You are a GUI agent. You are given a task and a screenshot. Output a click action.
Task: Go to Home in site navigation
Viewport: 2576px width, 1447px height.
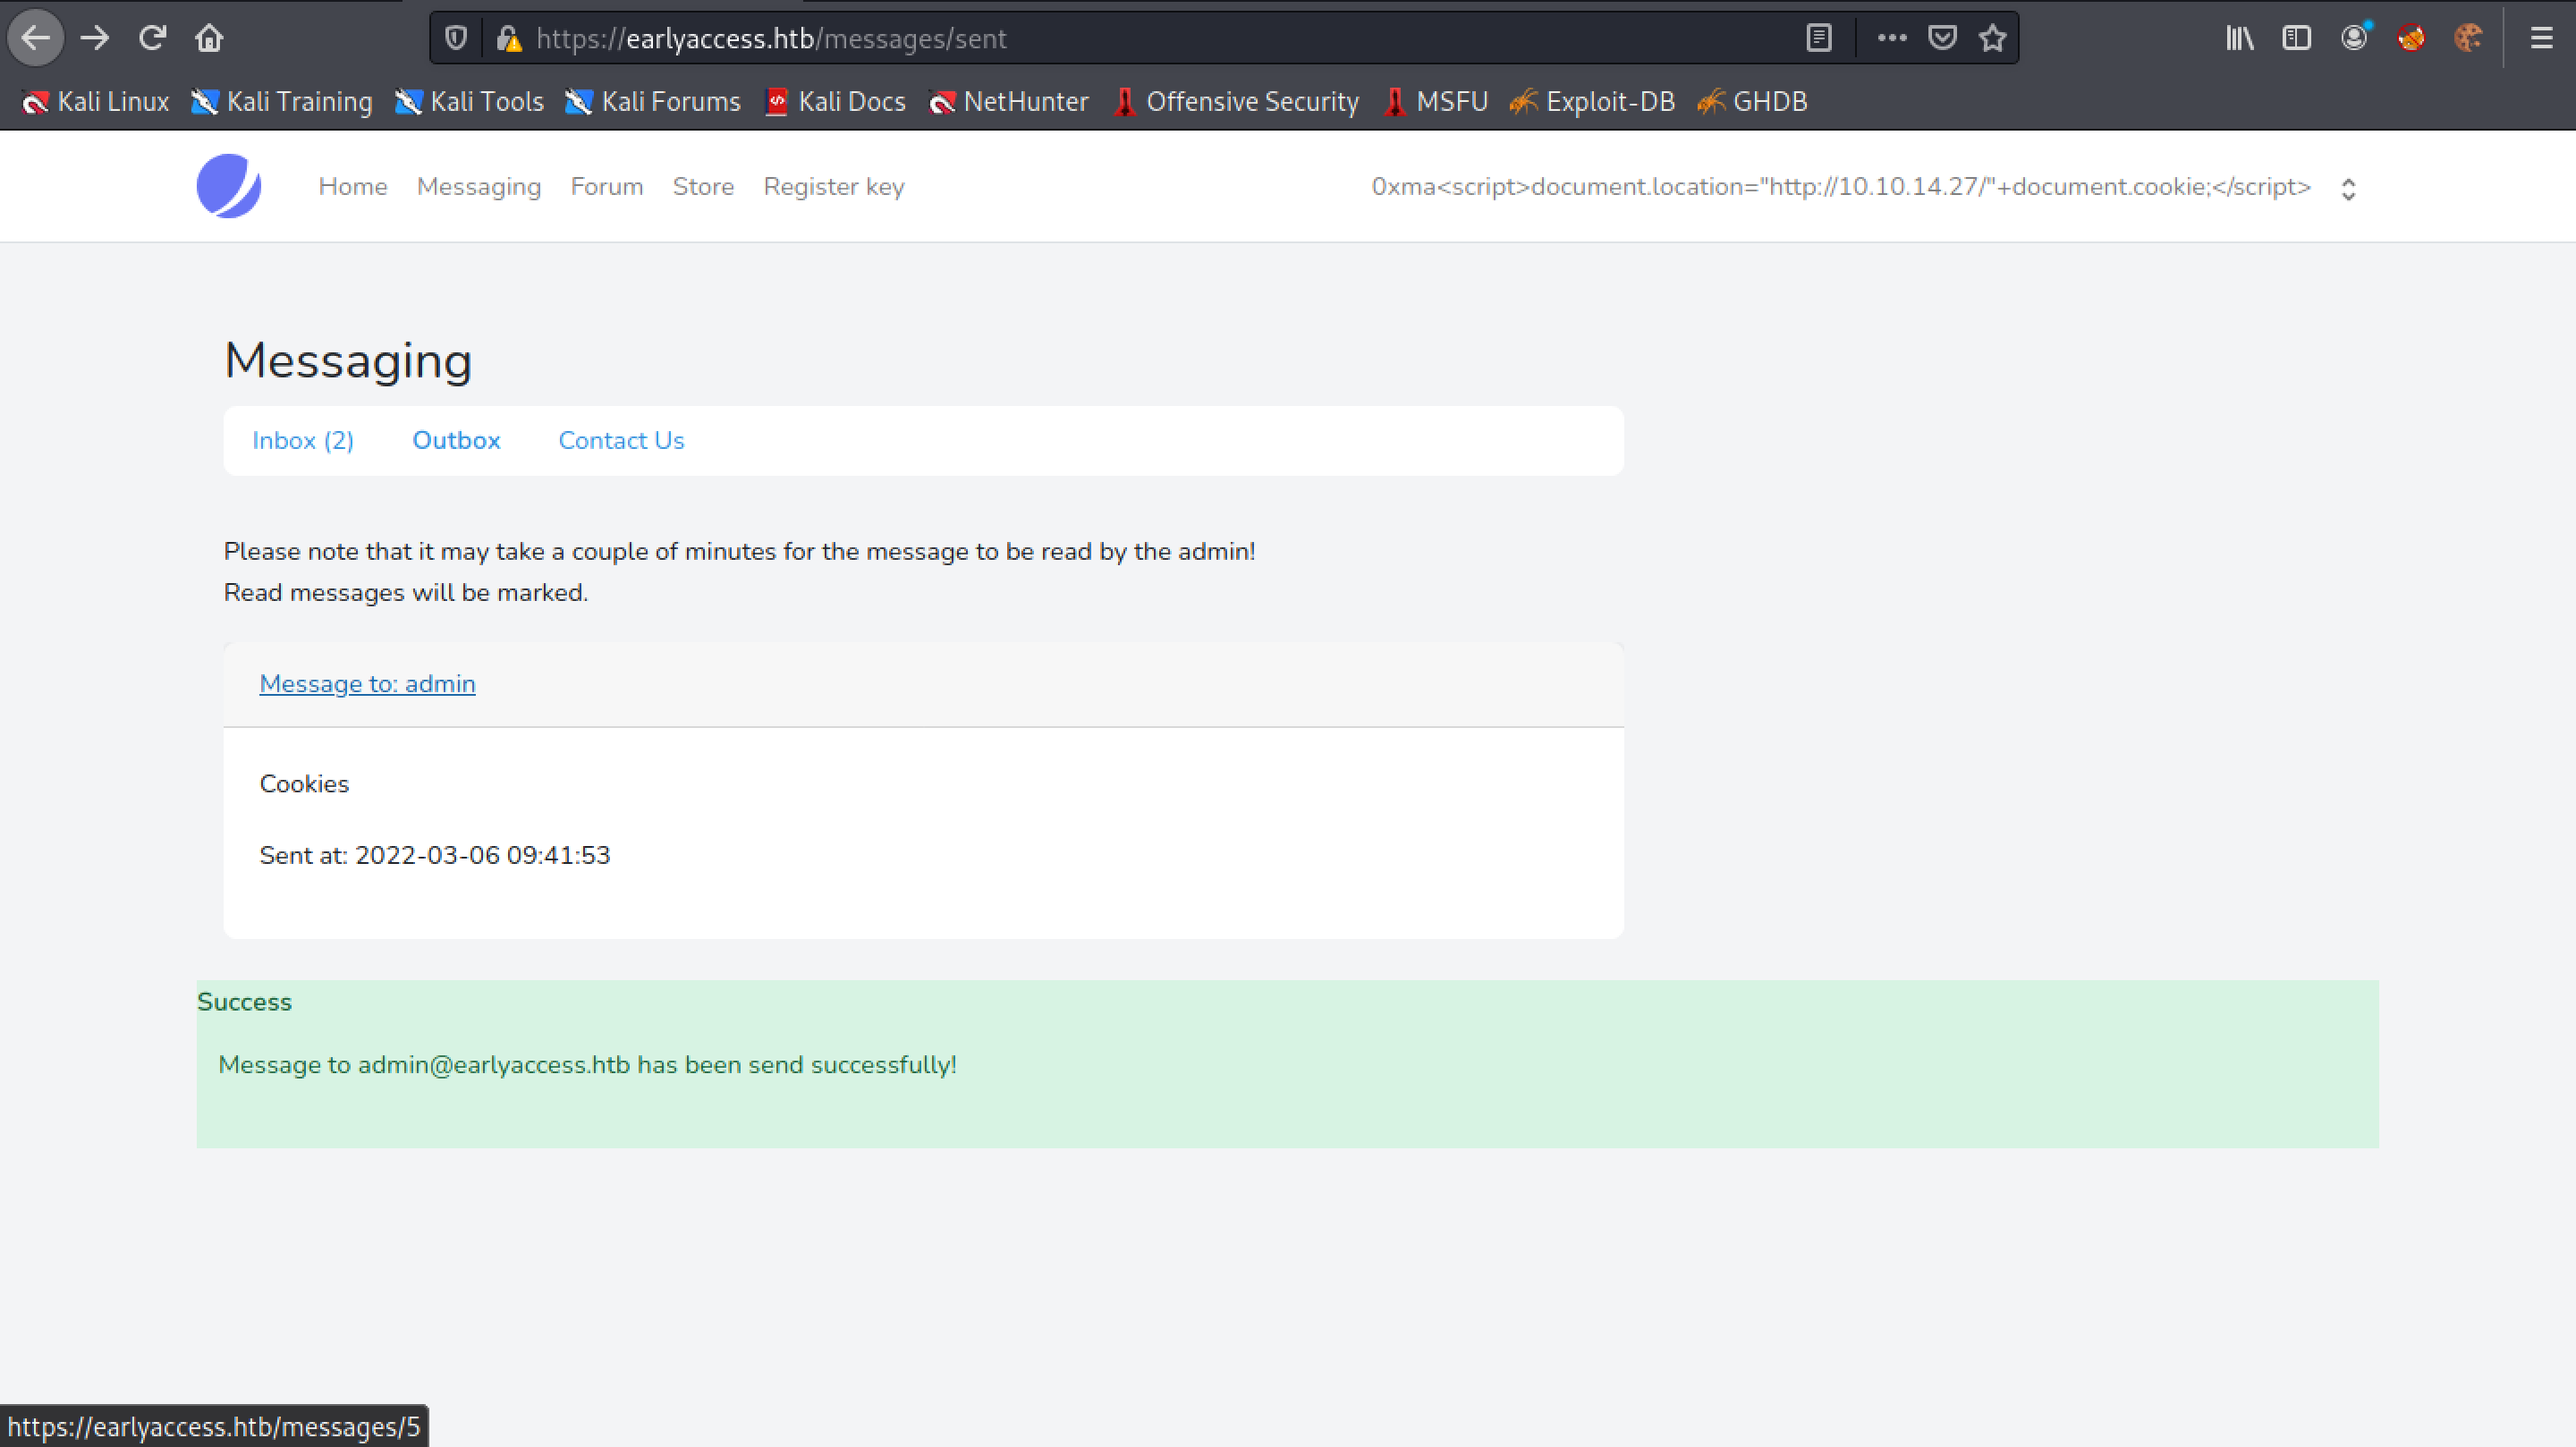pyautogui.click(x=353, y=187)
